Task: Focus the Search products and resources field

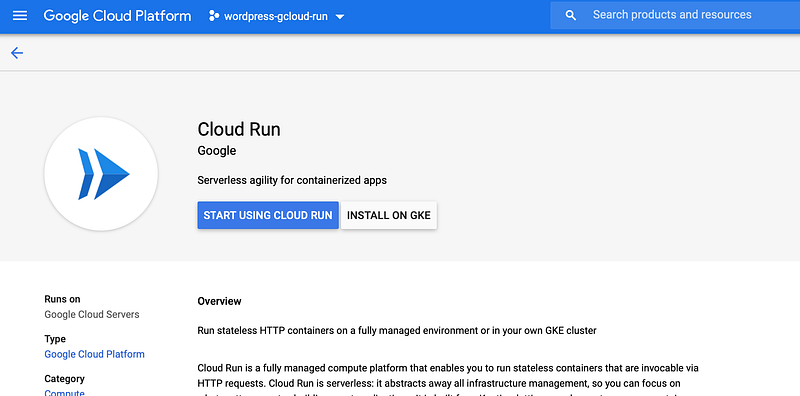Action: point(675,15)
